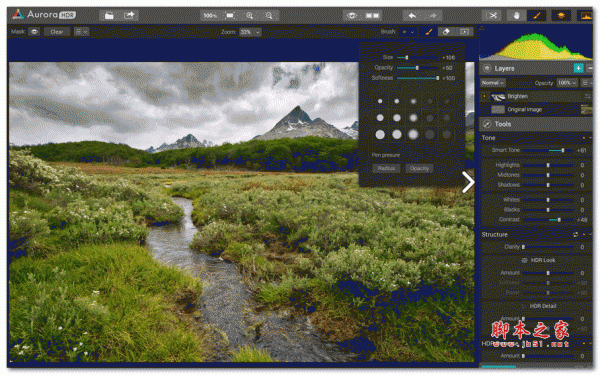Collapse the Tools panel header

(536, 124)
